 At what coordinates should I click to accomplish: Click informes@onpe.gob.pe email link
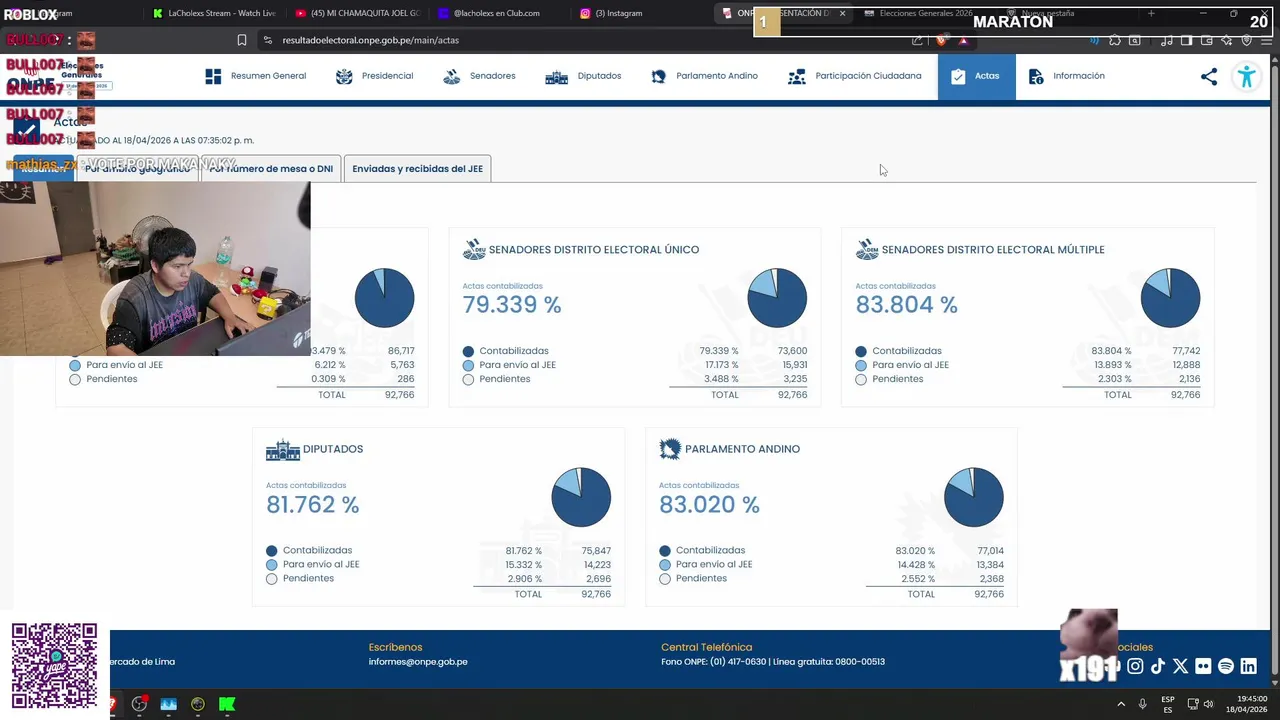point(418,662)
